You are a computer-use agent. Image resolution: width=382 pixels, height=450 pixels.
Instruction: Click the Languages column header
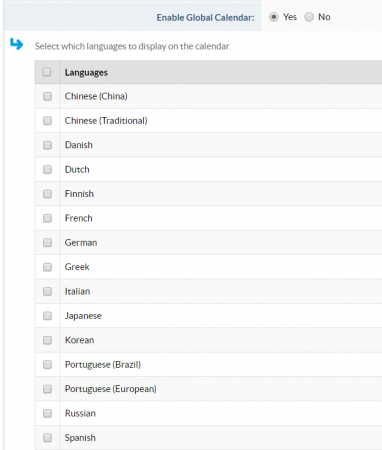[86, 72]
